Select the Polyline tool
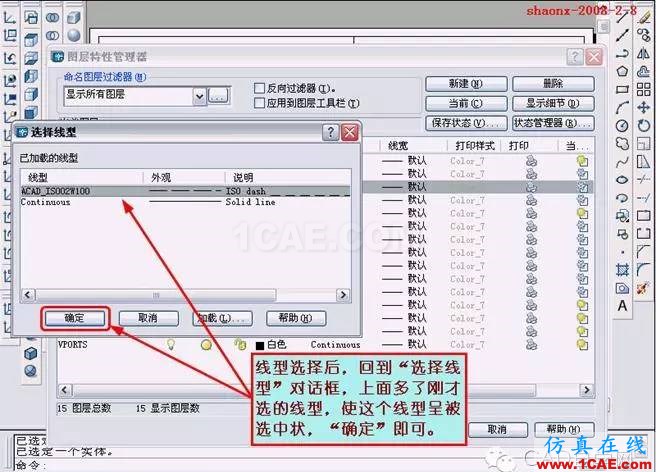This screenshot has width=656, height=472. click(623, 54)
